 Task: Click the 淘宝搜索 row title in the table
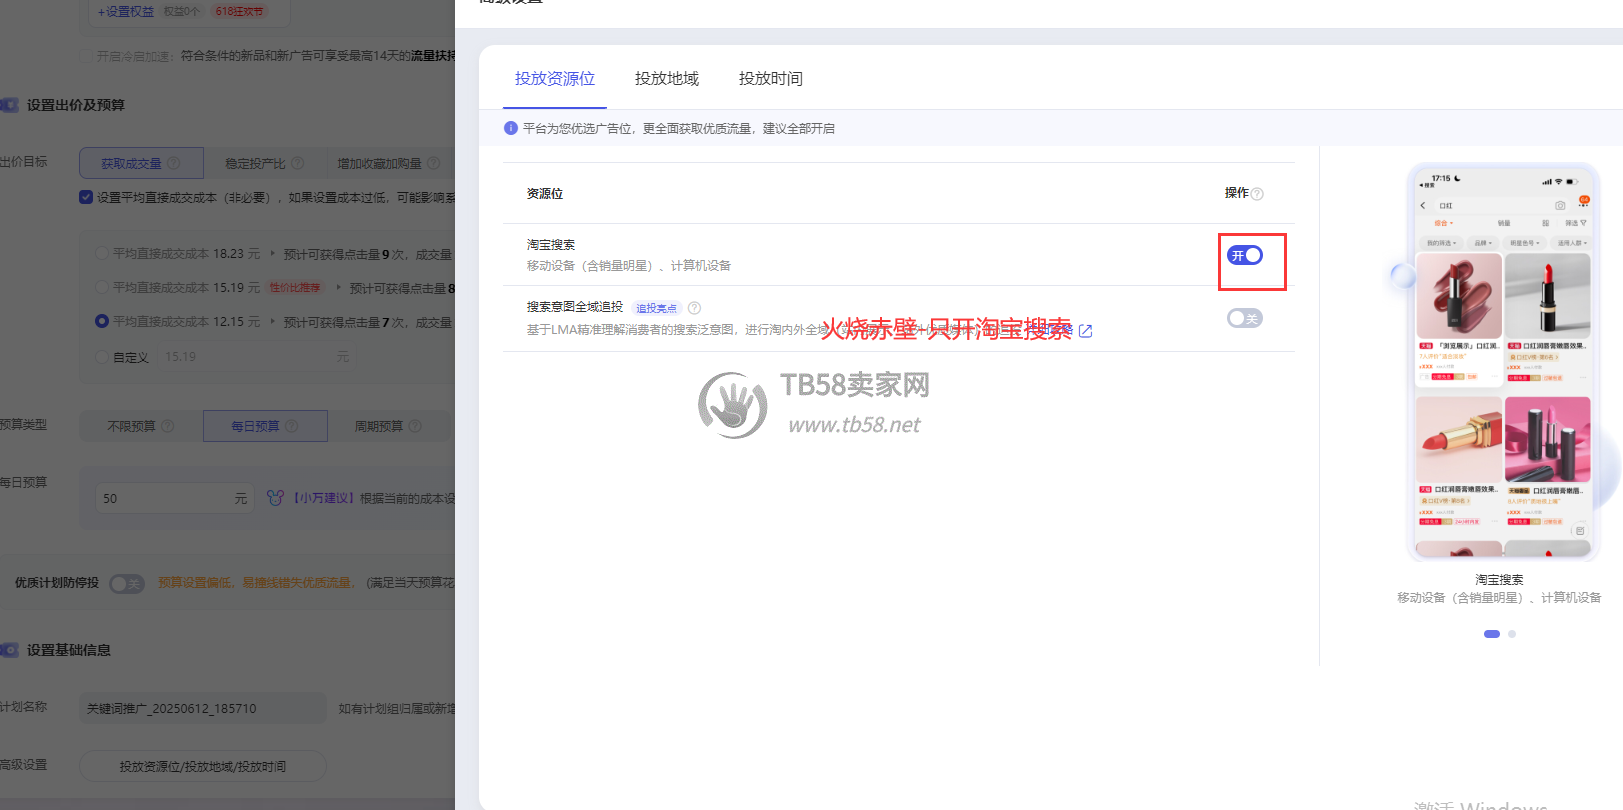551,244
